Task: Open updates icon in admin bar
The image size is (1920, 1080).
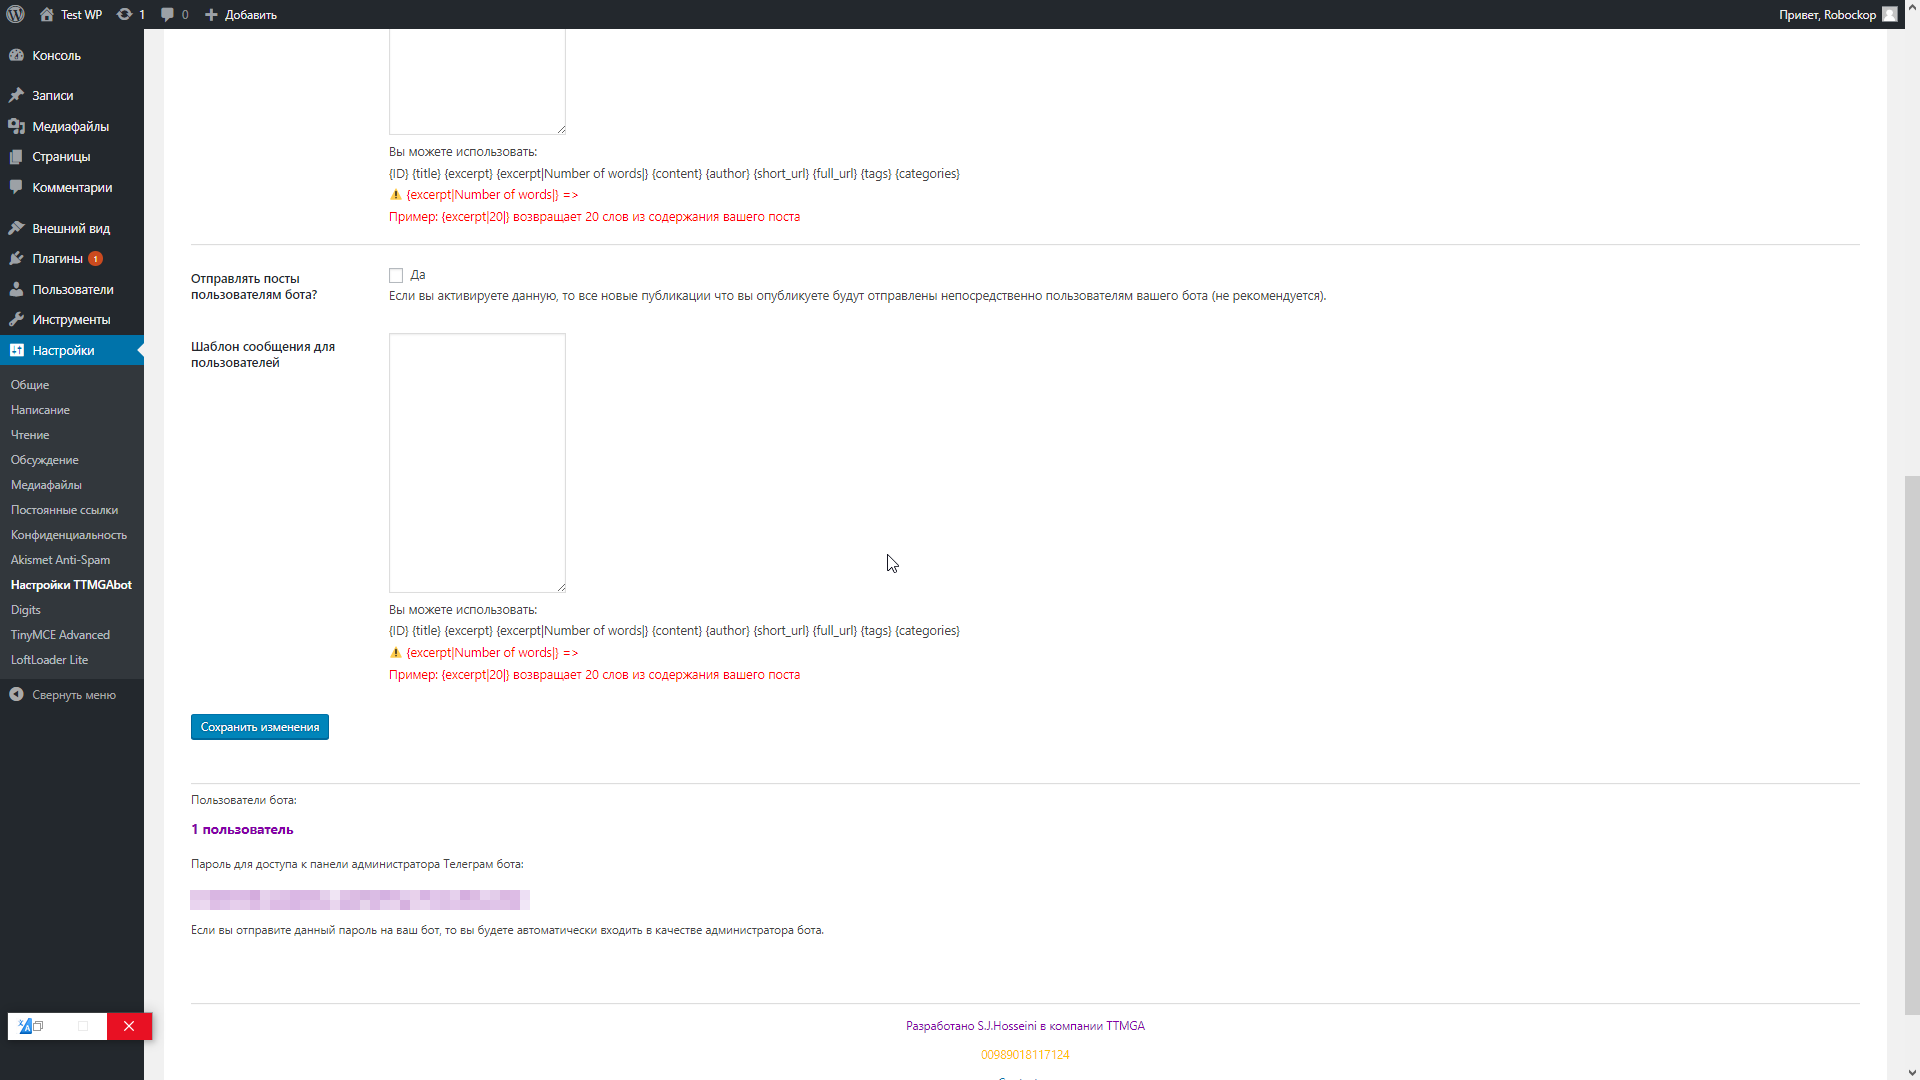Action: click(x=130, y=14)
